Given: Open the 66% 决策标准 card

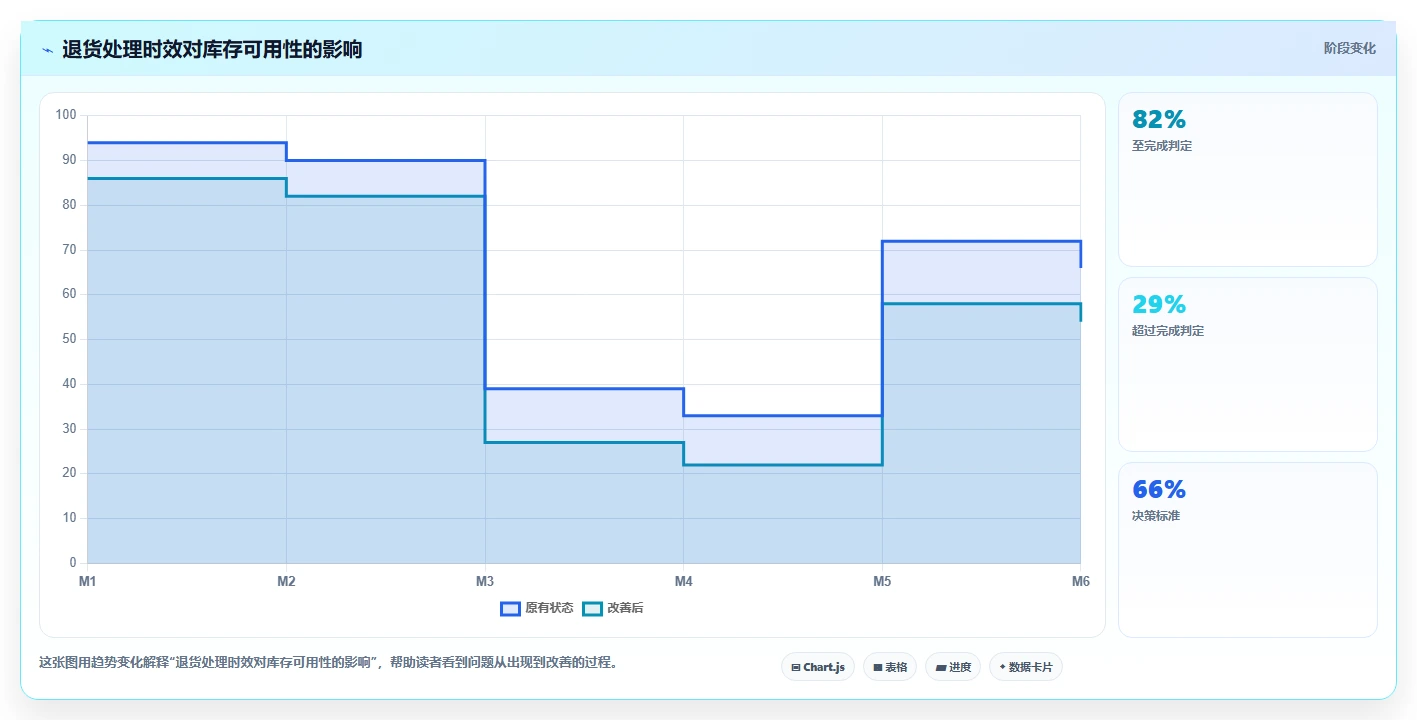Looking at the screenshot, I should click(1248, 550).
